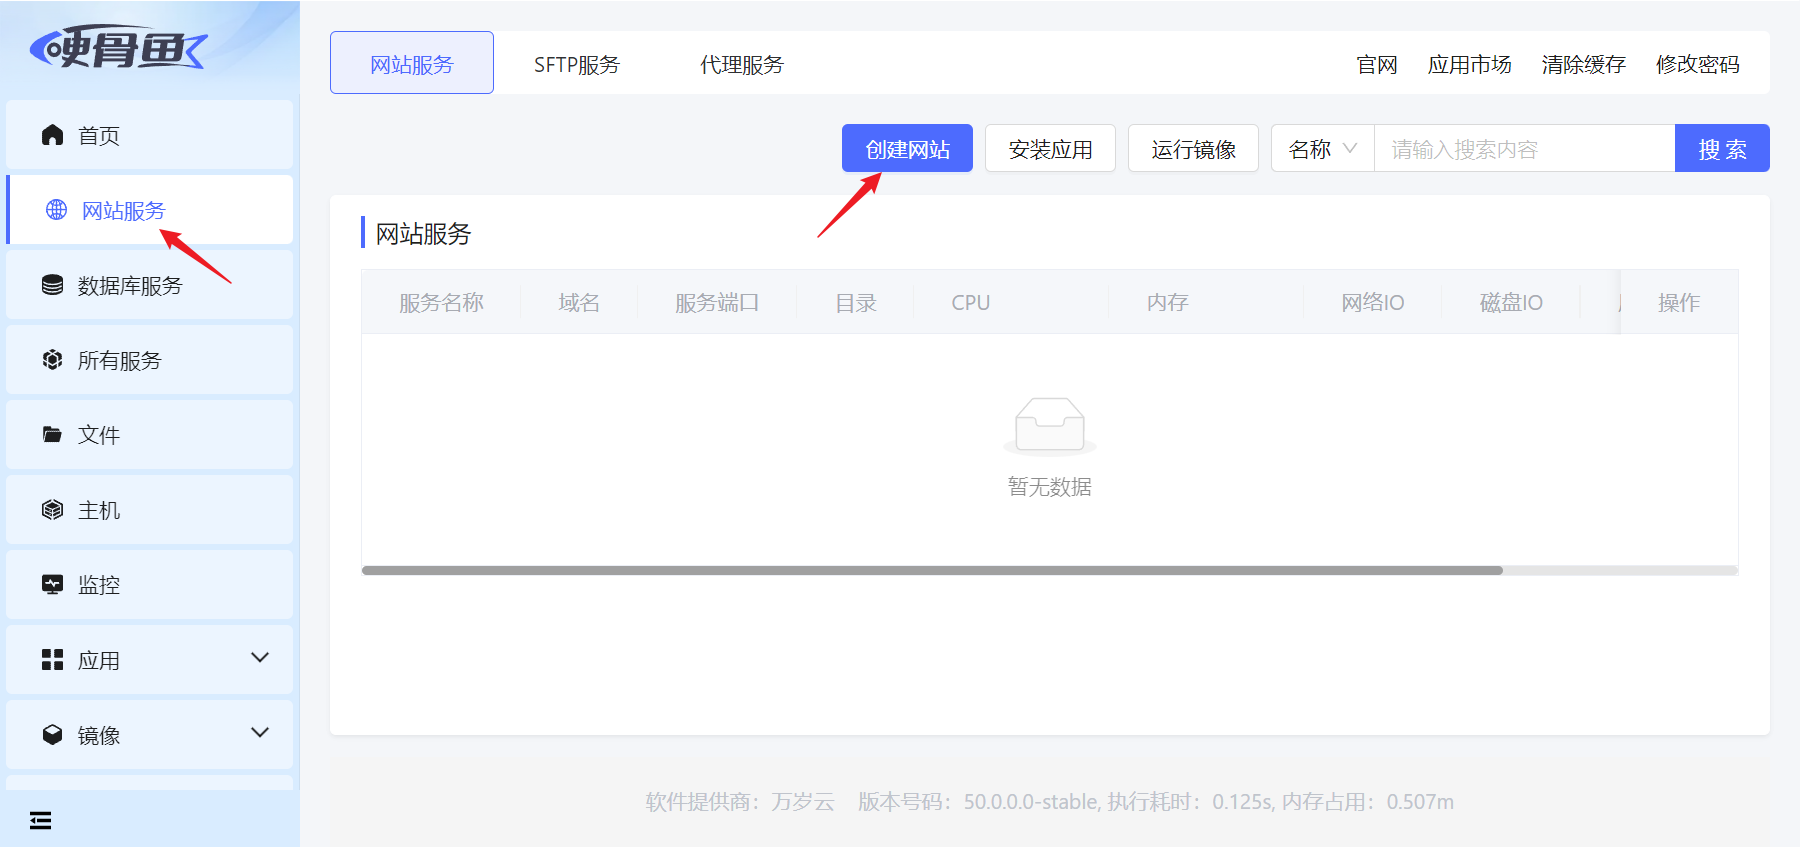Click the 创建网站 button

tap(907, 148)
